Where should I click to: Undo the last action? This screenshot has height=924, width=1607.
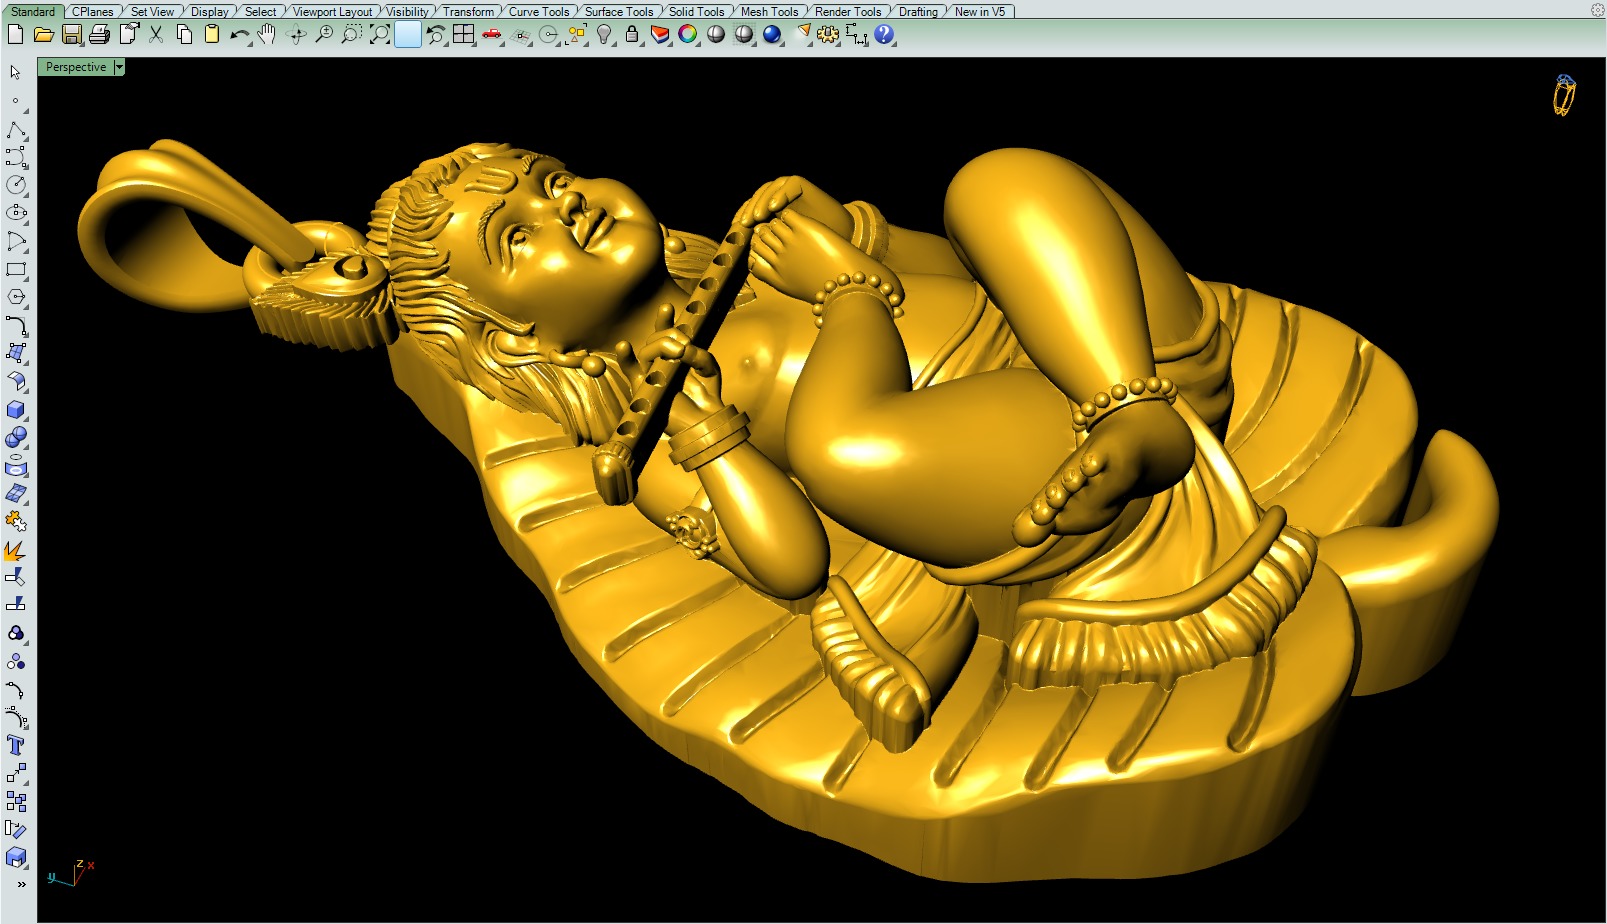240,34
